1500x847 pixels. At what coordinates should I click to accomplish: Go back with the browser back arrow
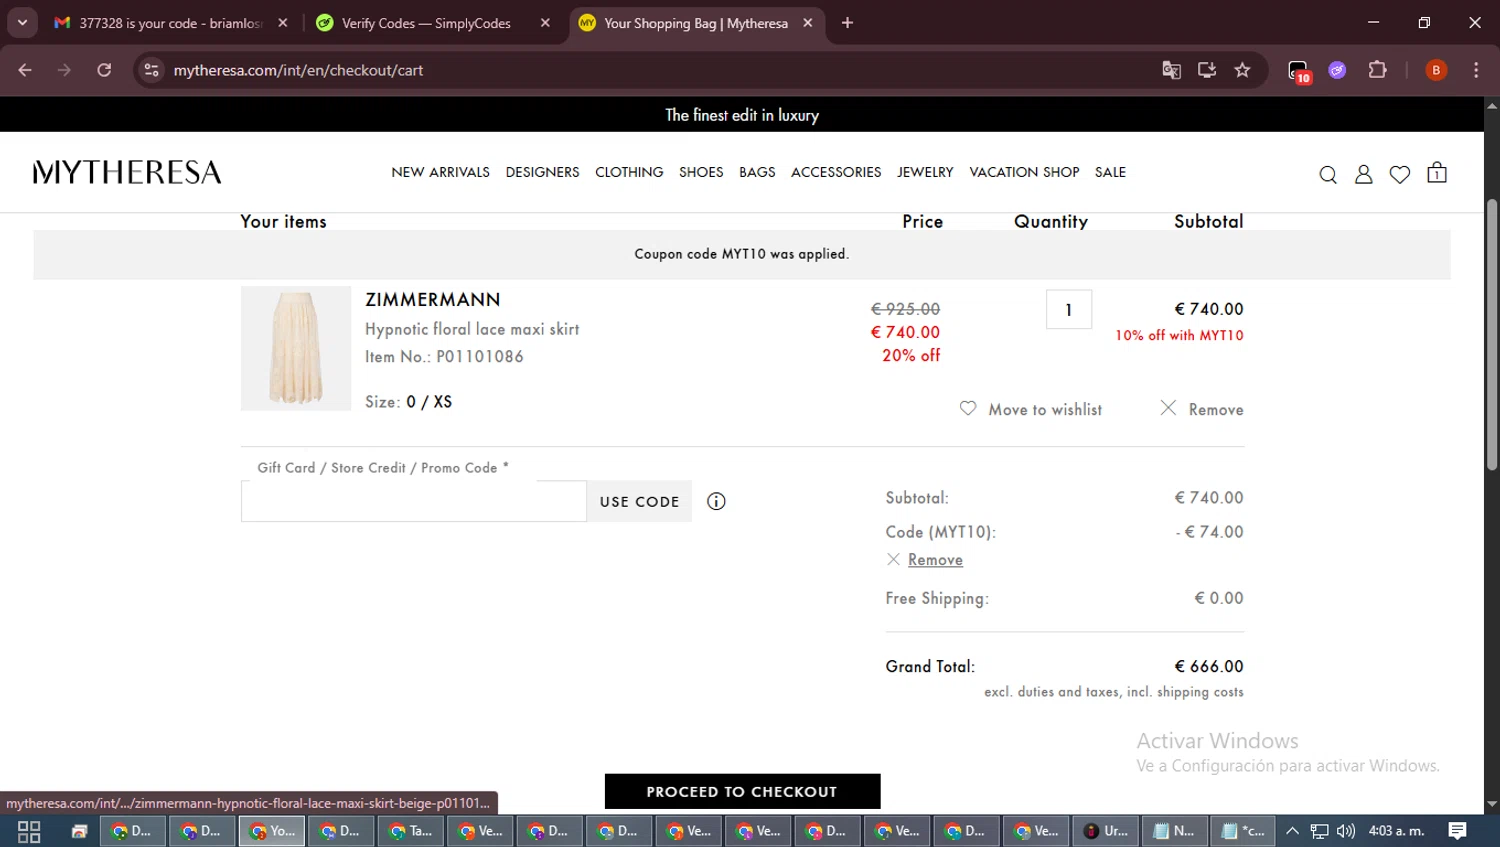point(25,70)
